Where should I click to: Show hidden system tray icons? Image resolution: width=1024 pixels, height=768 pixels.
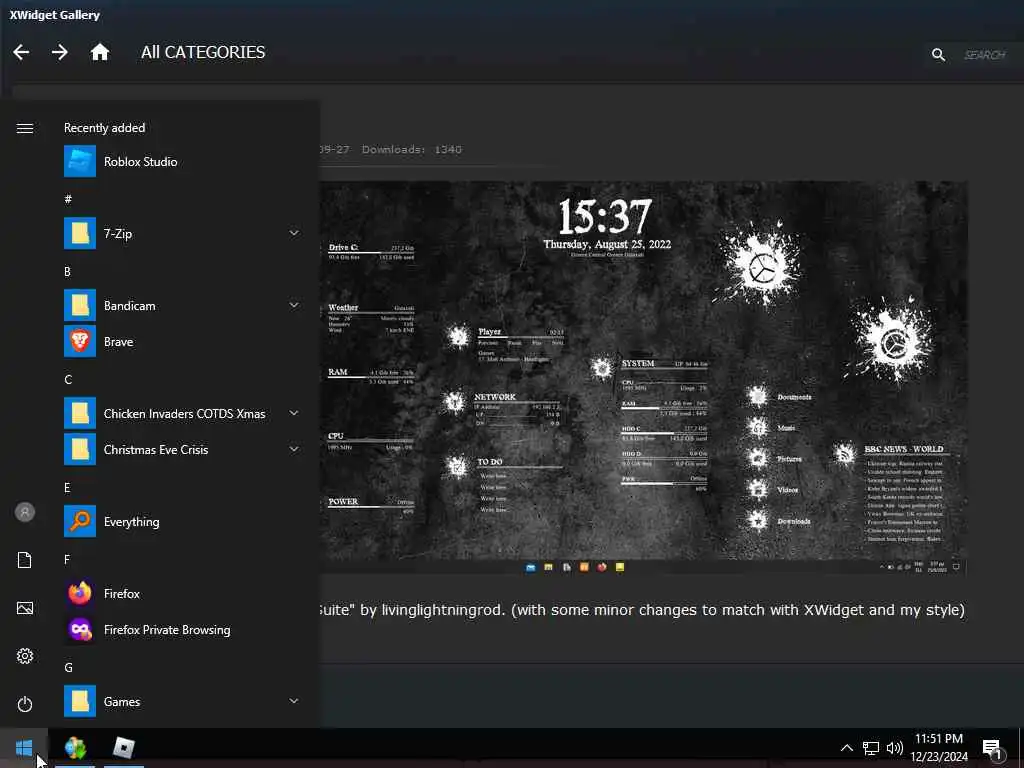click(x=846, y=748)
